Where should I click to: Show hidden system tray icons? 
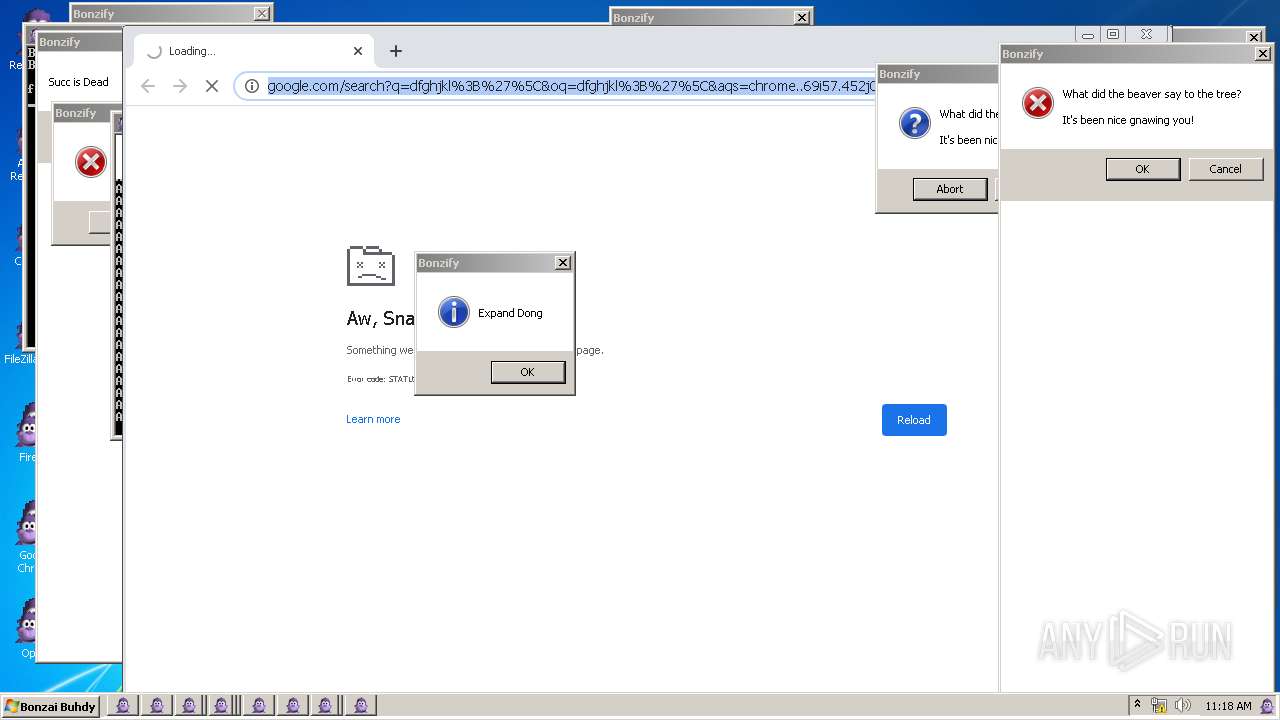(1137, 705)
